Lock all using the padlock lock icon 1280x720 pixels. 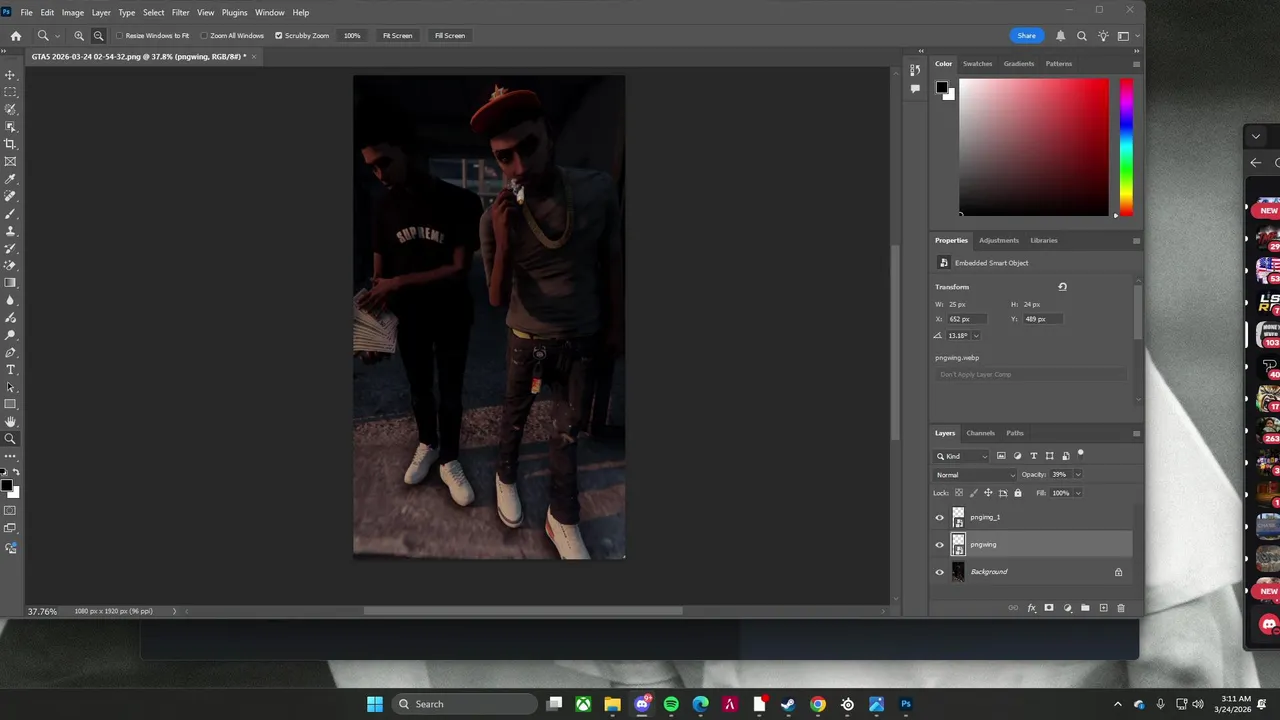1018,493
